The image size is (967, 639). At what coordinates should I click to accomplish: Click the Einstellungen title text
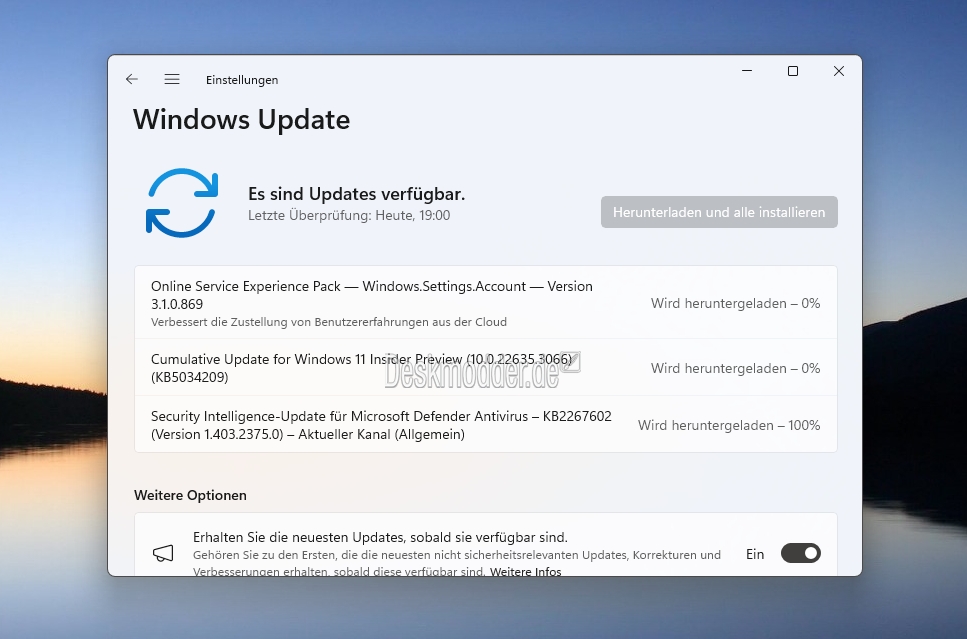[x=242, y=80]
